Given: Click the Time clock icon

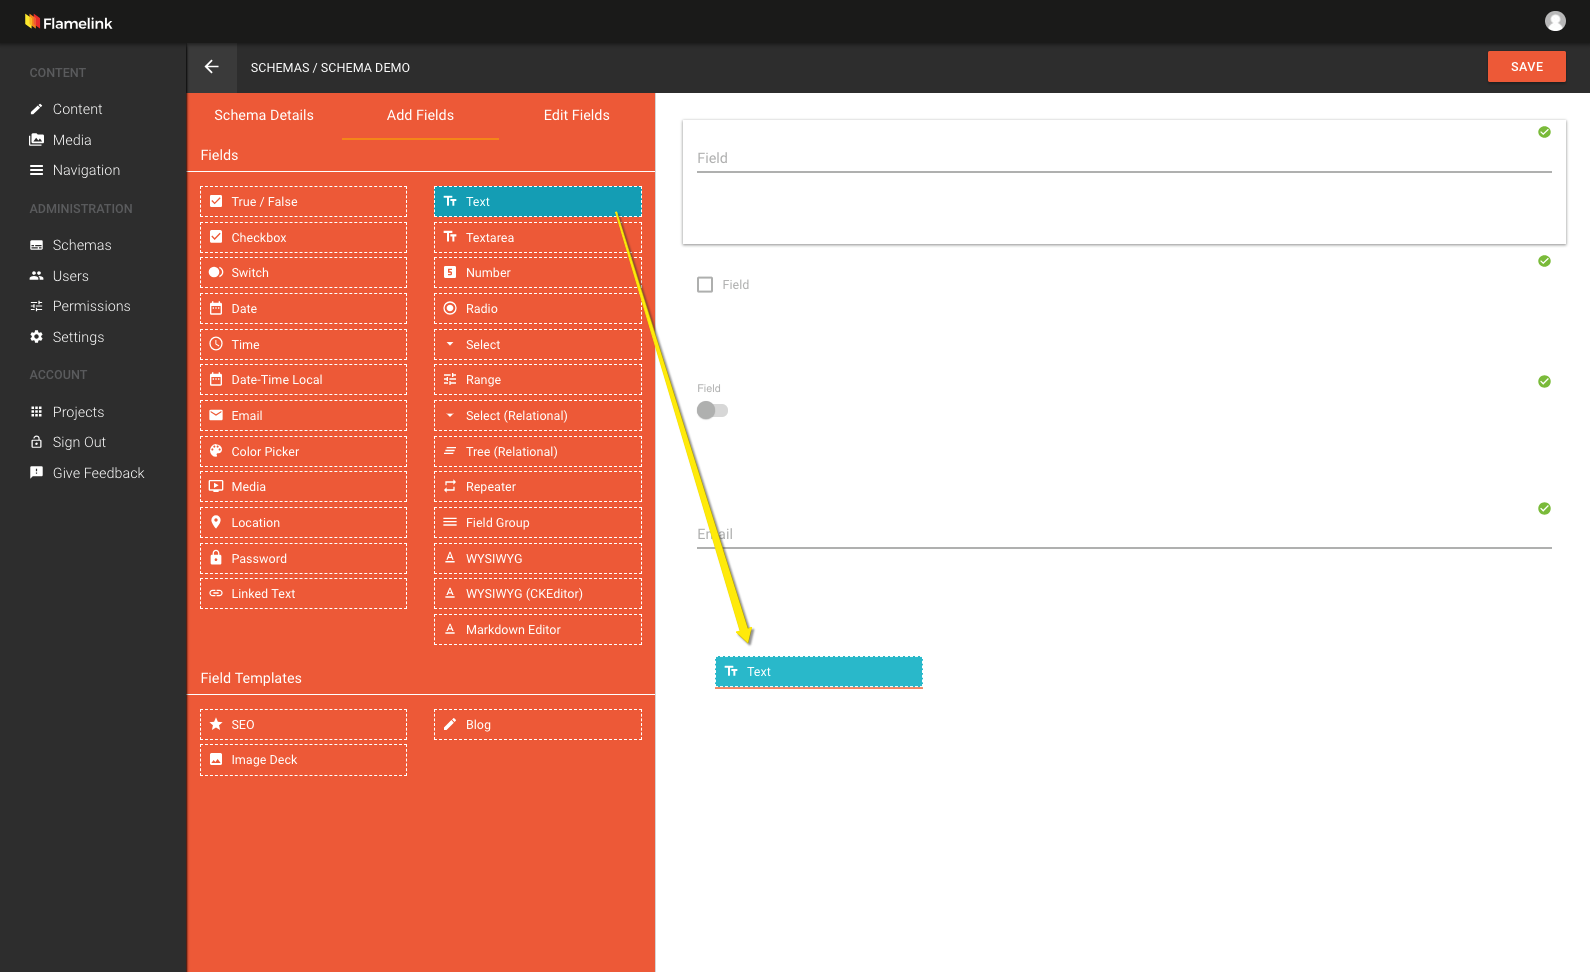Looking at the screenshot, I should tap(216, 344).
